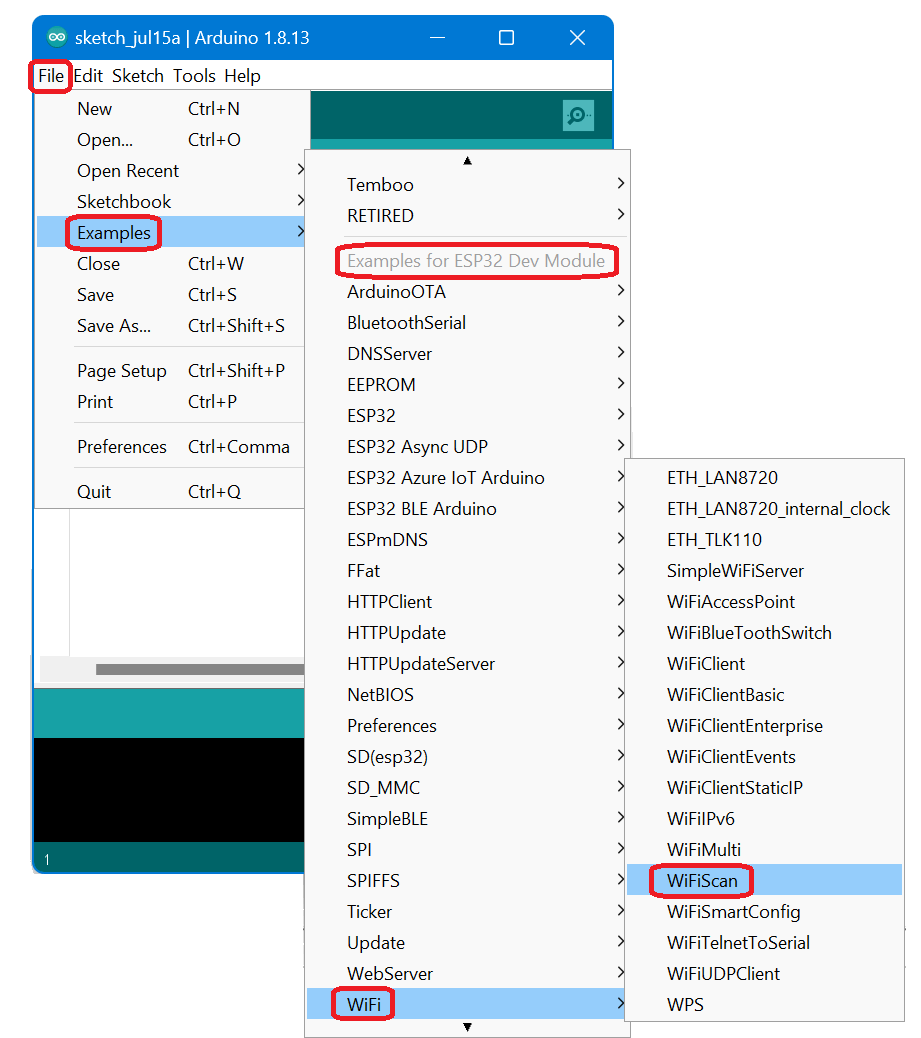The height and width of the screenshot is (1038, 921).
Task: Load the WPS example
Action: (765, 1005)
